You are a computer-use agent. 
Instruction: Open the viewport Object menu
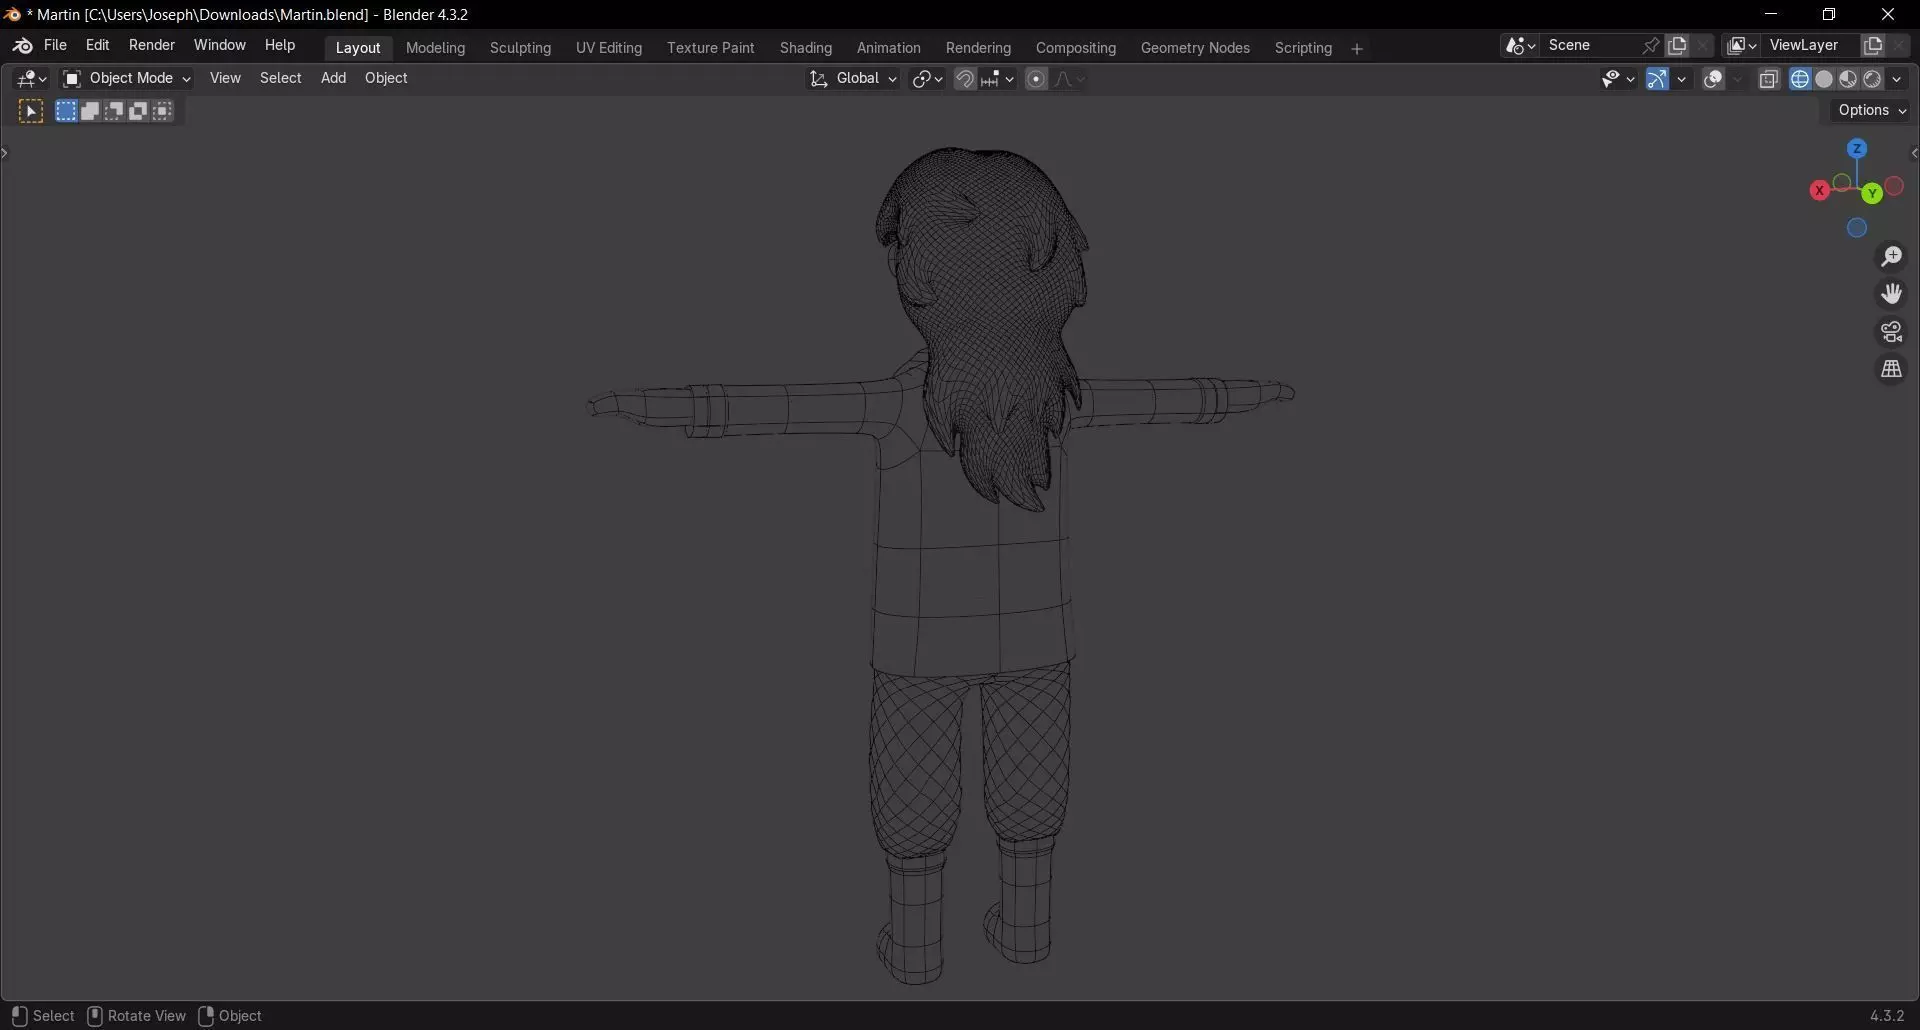pyautogui.click(x=386, y=79)
